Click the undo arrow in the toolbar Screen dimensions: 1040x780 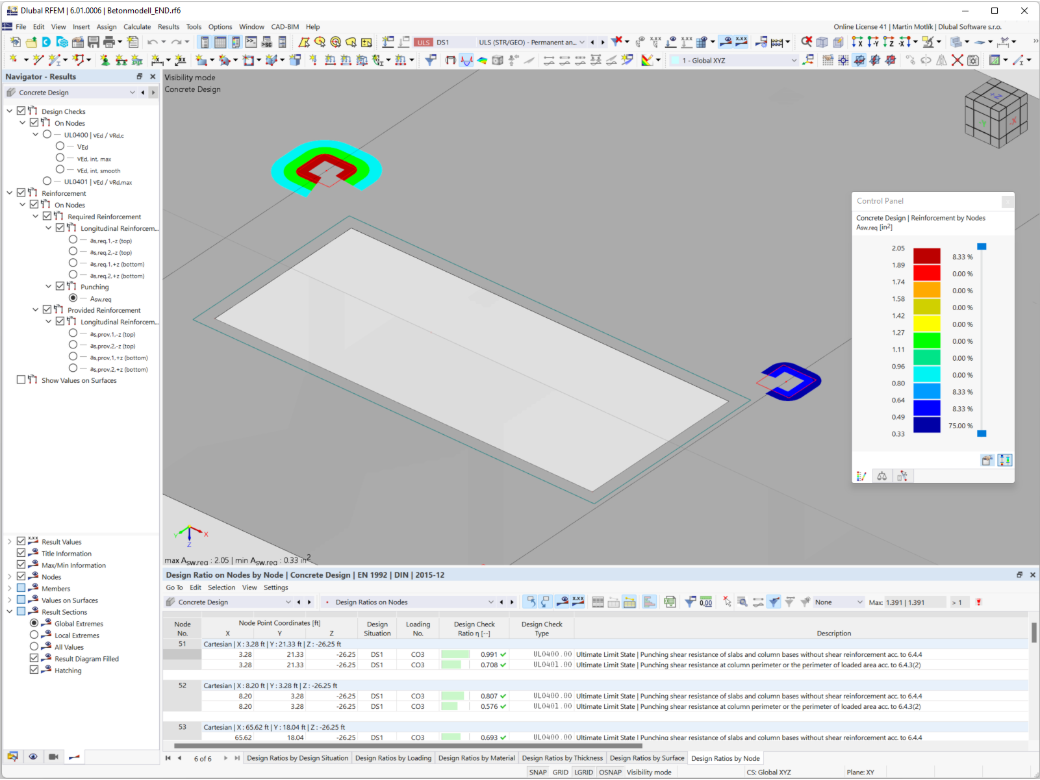pyautogui.click(x=153, y=42)
